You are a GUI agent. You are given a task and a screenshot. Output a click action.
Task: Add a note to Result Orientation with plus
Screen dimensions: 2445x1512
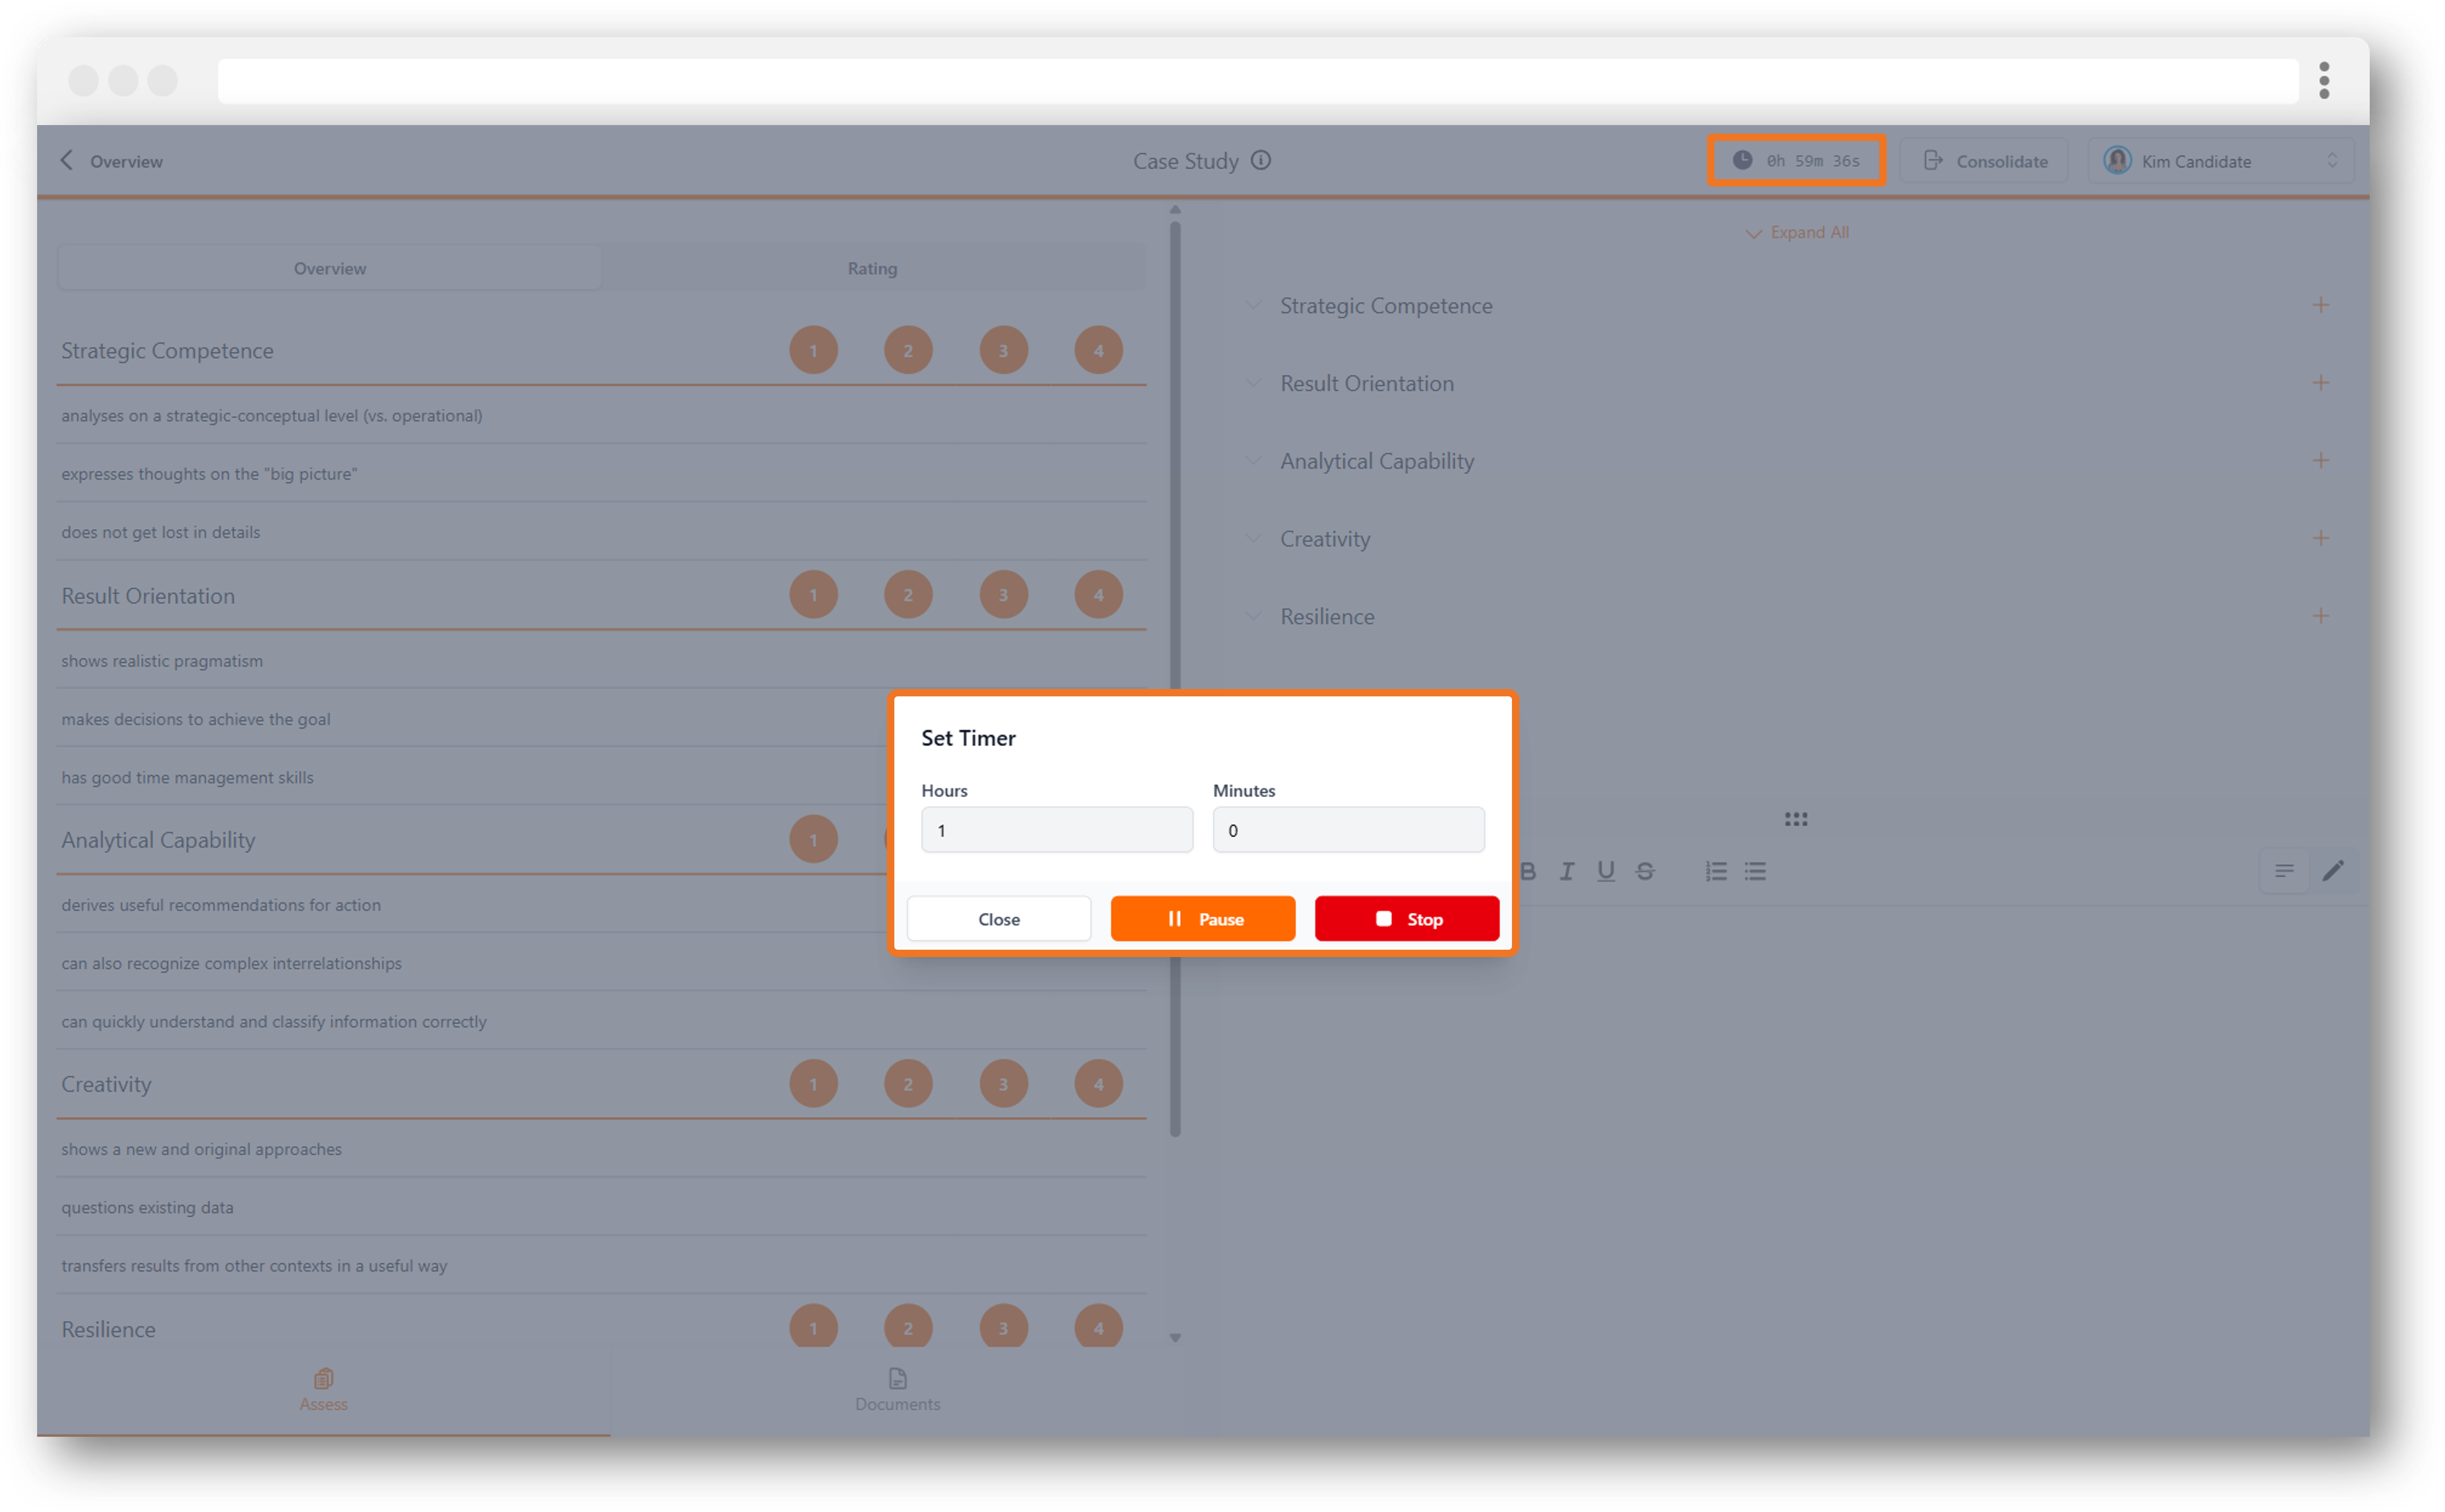pos(2320,383)
